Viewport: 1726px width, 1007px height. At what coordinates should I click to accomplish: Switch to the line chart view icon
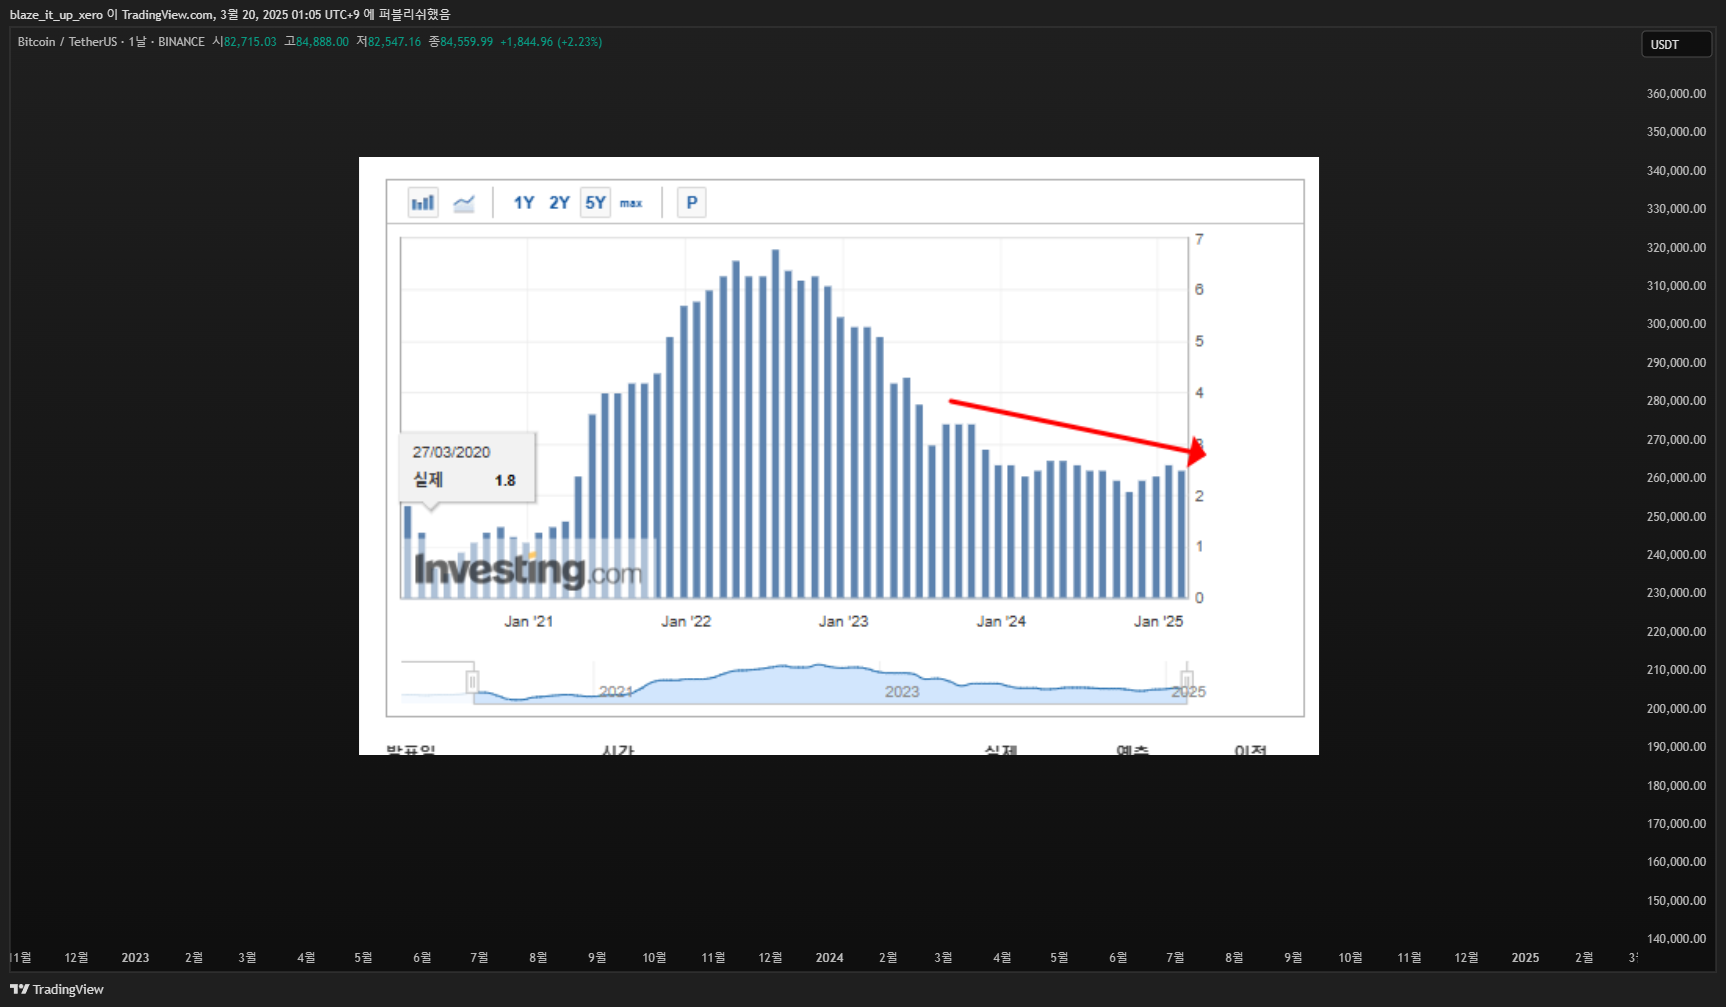464,203
